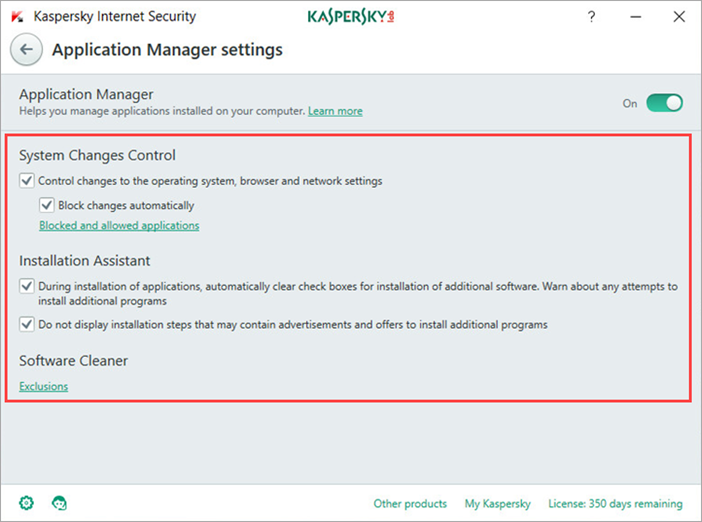Click the Kaspersky K logo icon in title bar

[x=17, y=17]
